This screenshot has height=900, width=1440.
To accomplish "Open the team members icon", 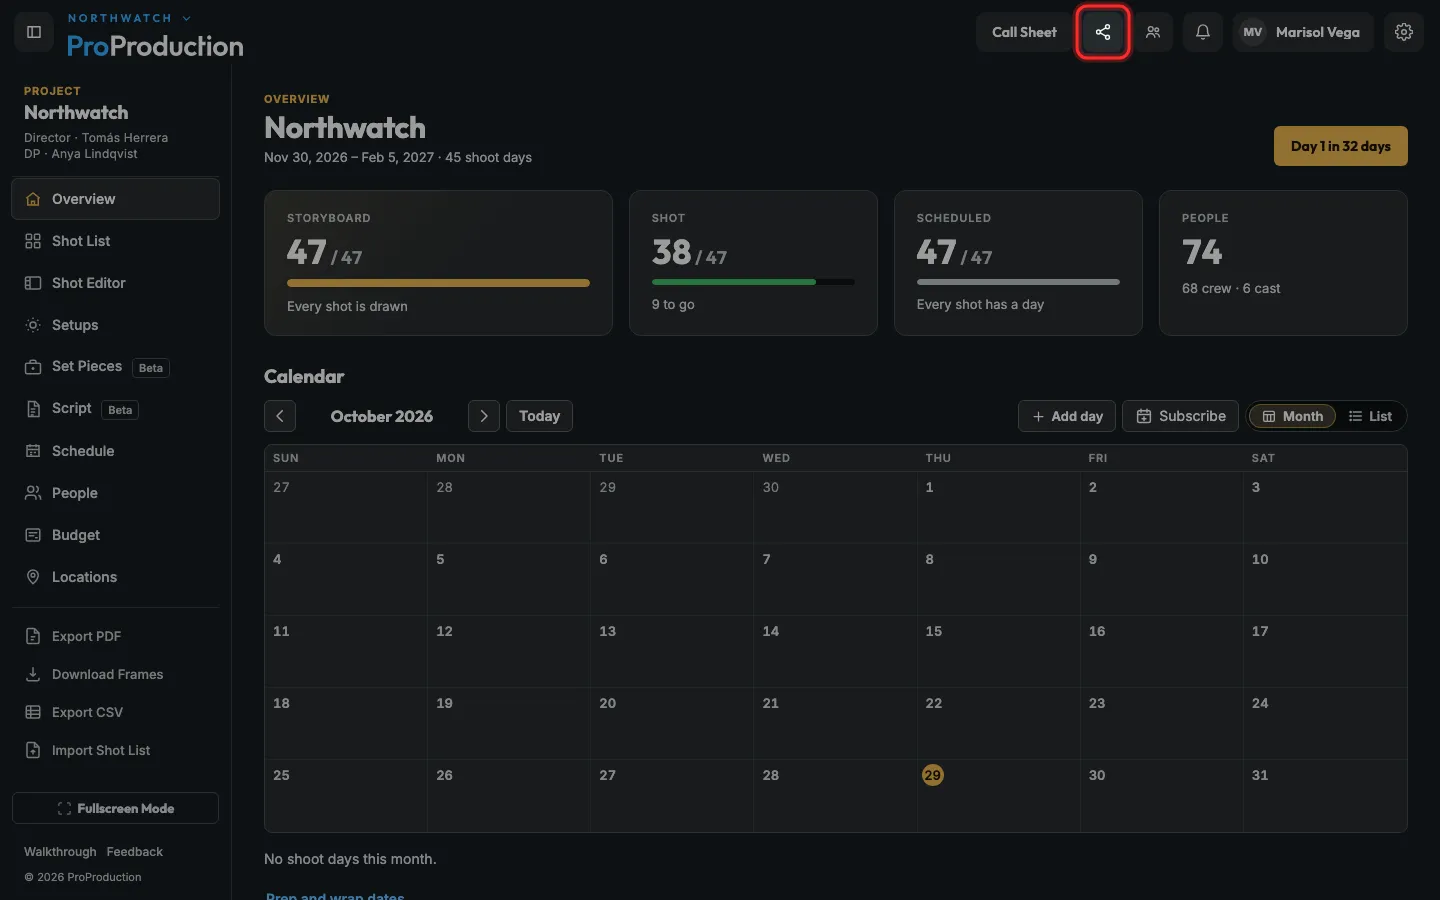I will pos(1153,32).
